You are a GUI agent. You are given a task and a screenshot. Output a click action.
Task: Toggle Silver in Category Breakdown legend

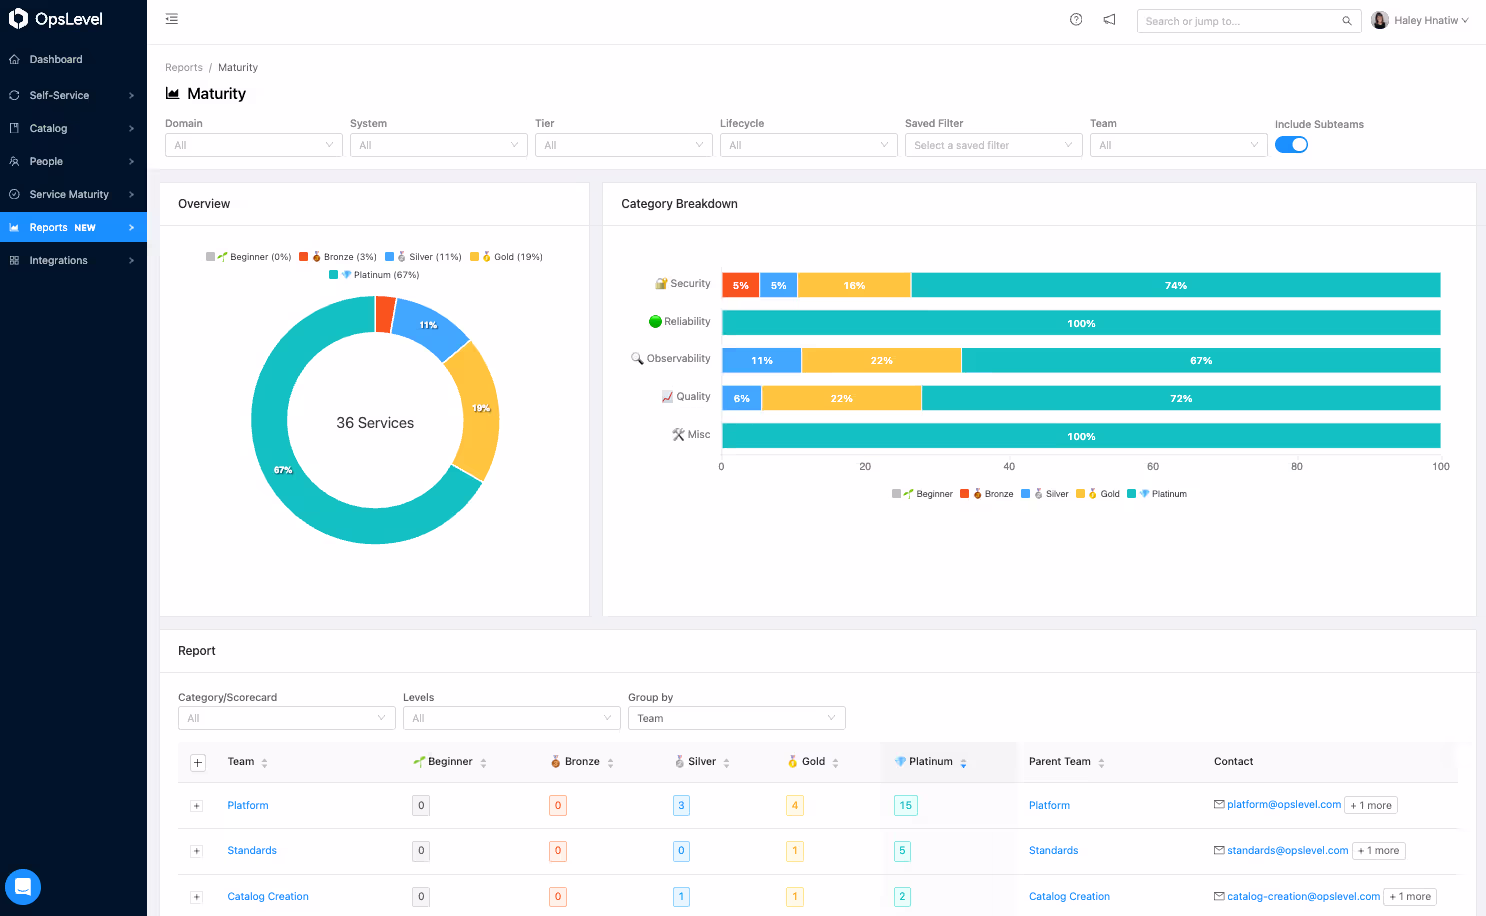[x=1045, y=494]
